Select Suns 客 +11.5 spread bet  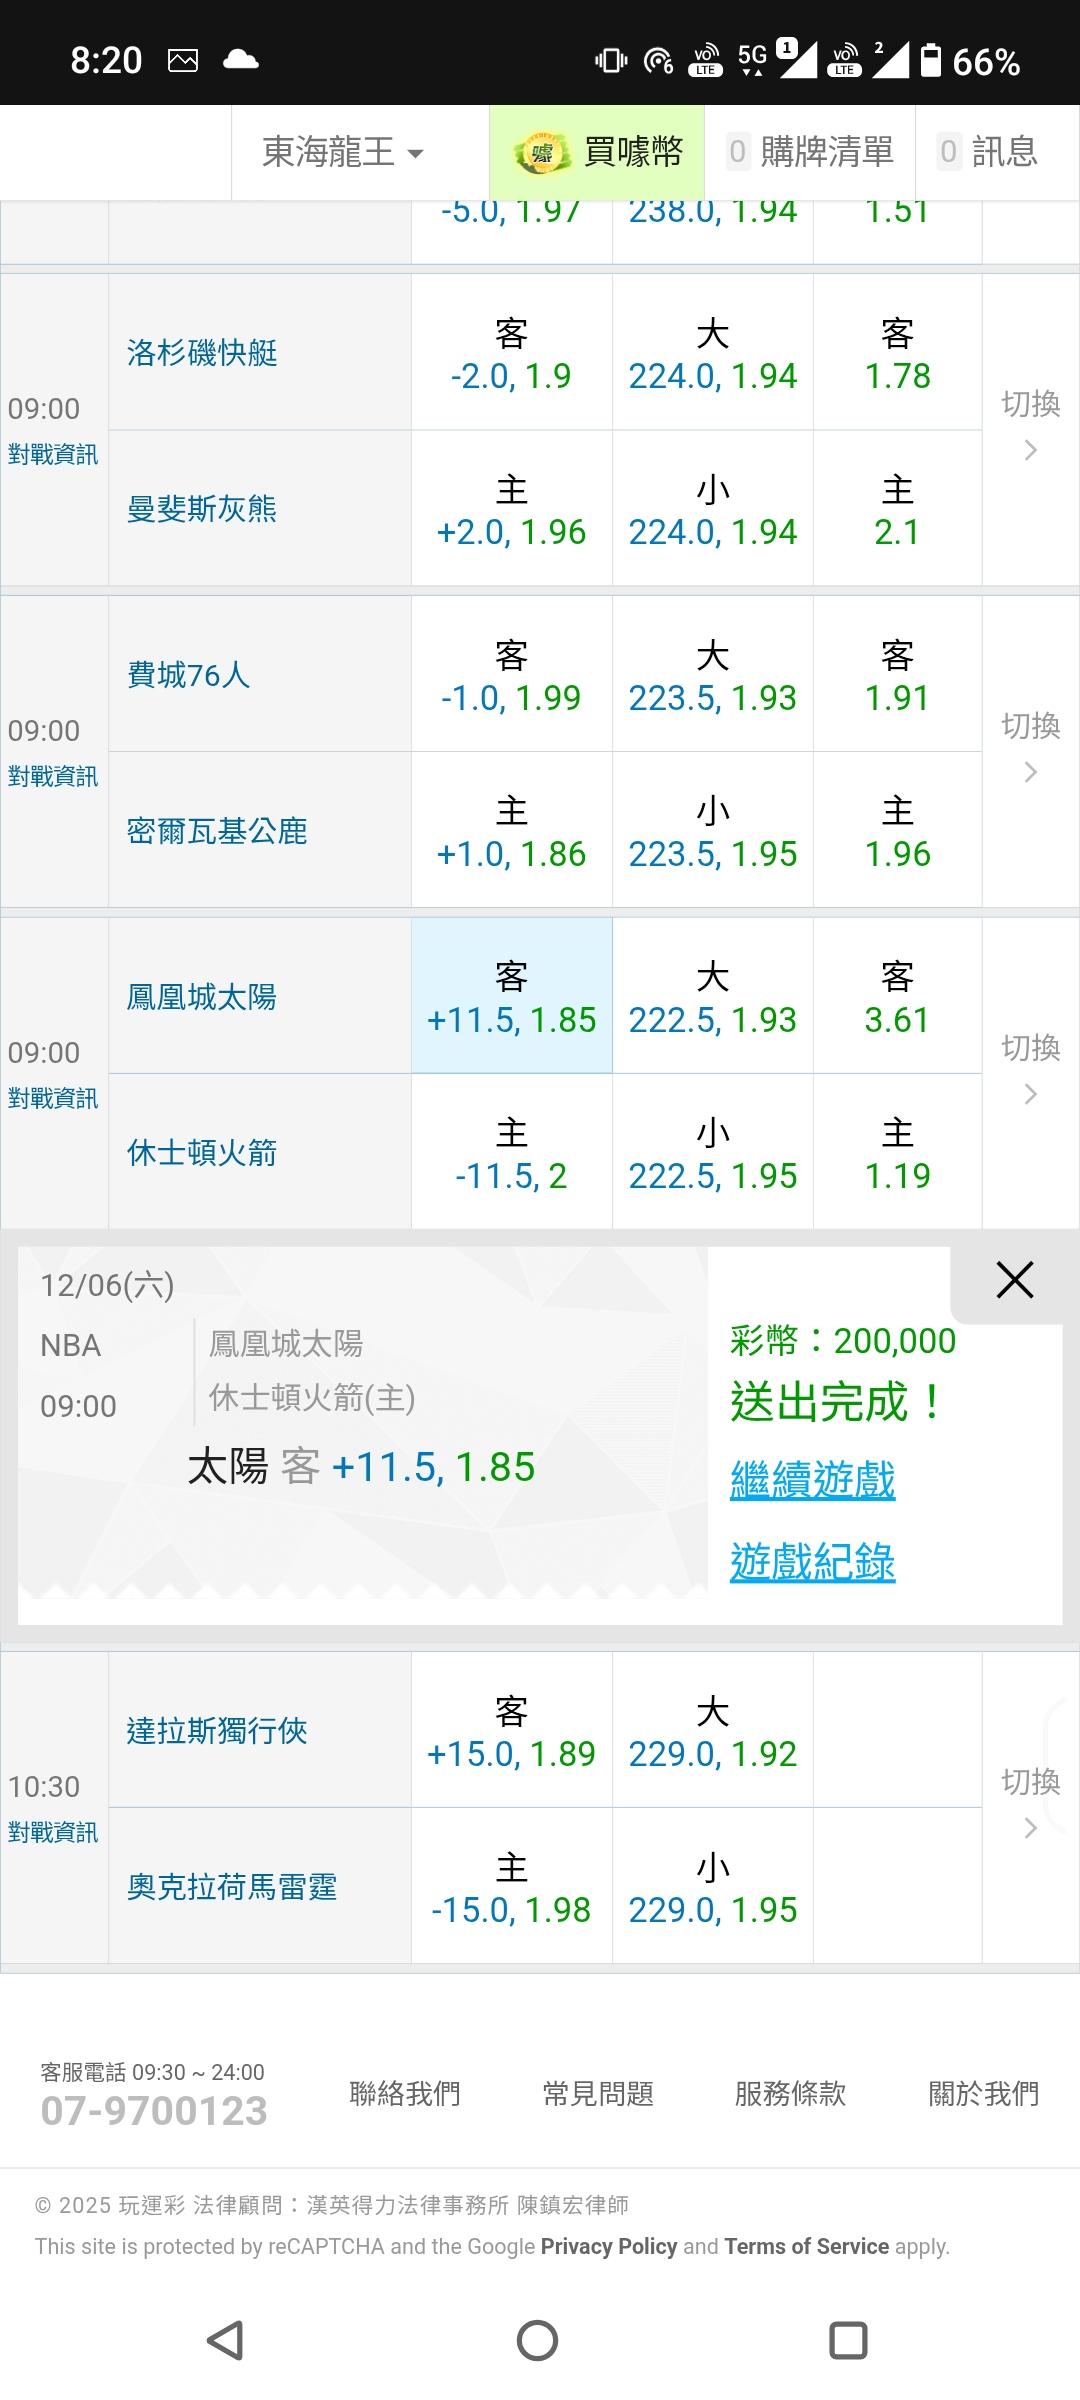[x=511, y=997]
